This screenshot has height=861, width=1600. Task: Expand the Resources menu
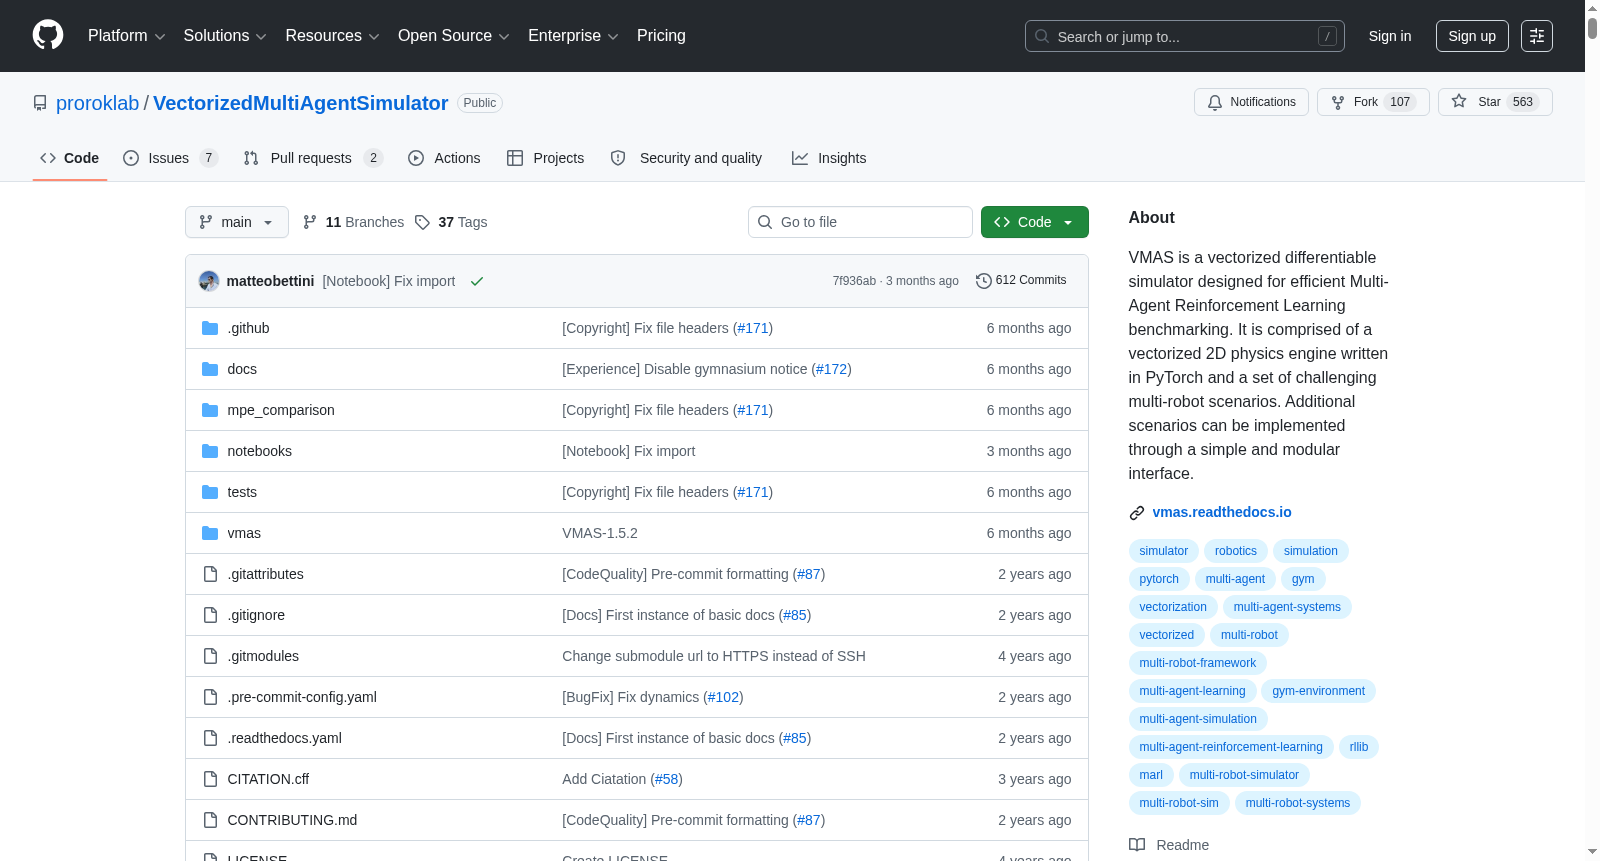click(x=332, y=36)
